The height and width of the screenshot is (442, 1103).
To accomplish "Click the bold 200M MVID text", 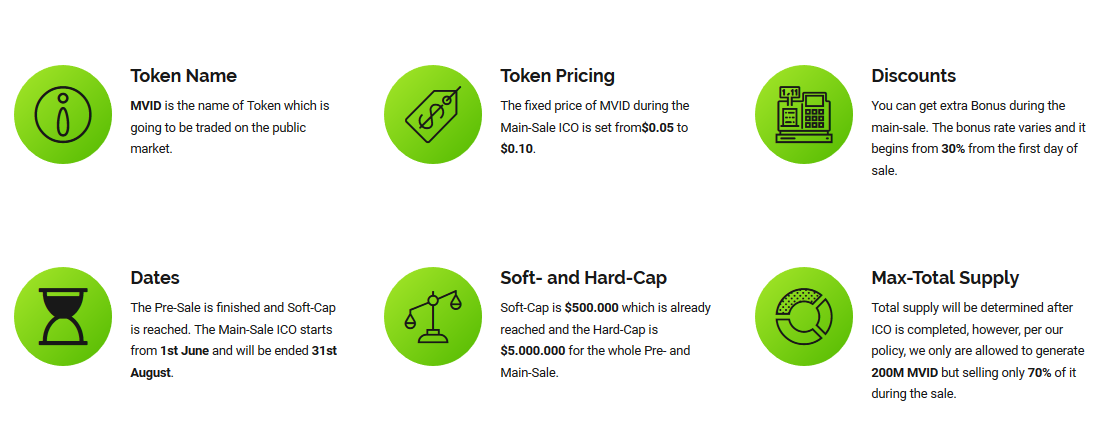I will pos(899,372).
